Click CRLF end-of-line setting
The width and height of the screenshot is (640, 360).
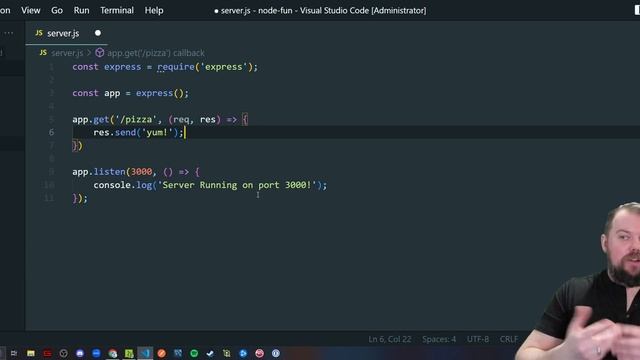[509, 339]
